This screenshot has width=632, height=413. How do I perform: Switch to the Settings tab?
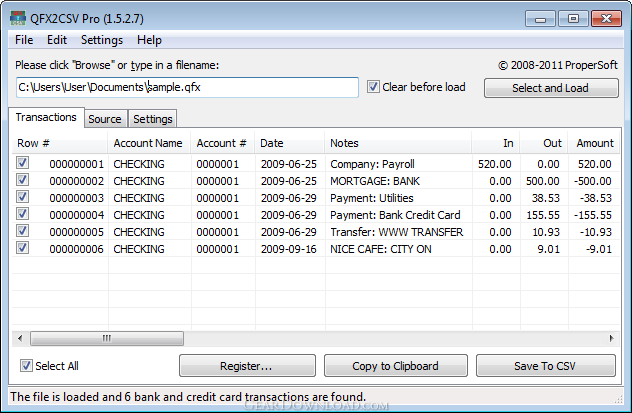(153, 119)
